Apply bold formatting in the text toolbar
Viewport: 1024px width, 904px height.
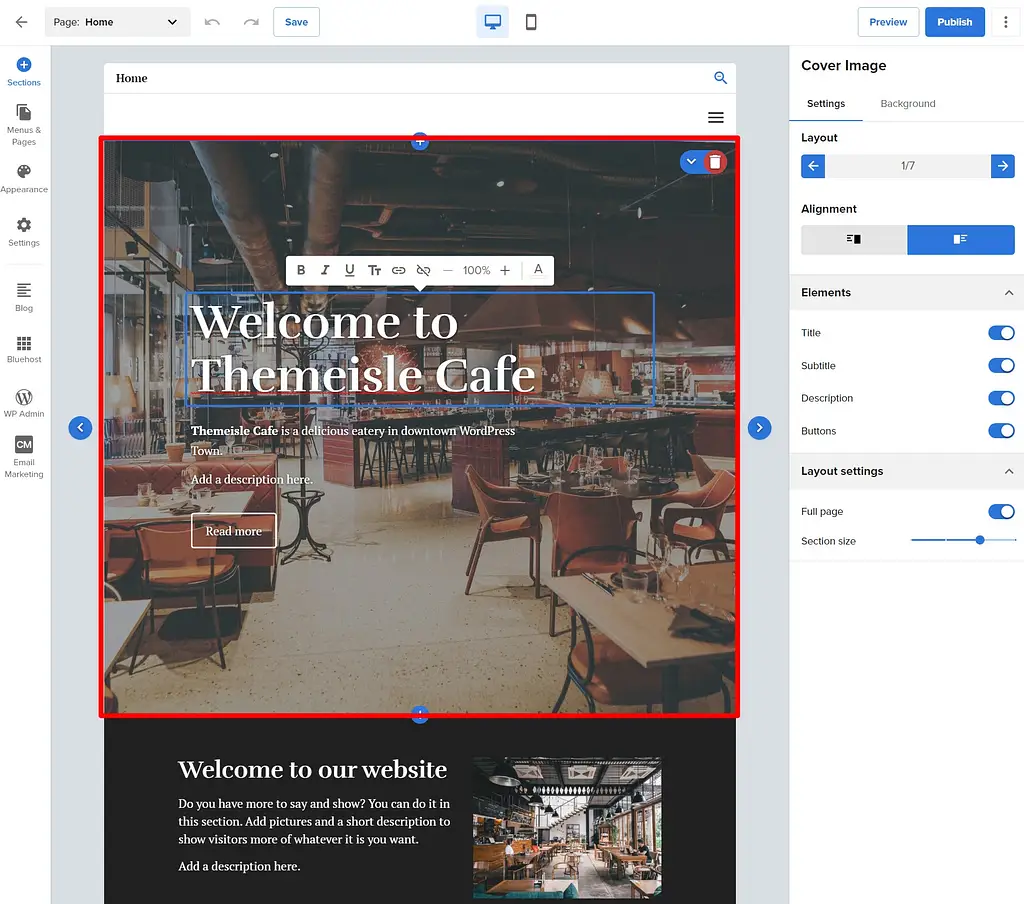point(301,270)
